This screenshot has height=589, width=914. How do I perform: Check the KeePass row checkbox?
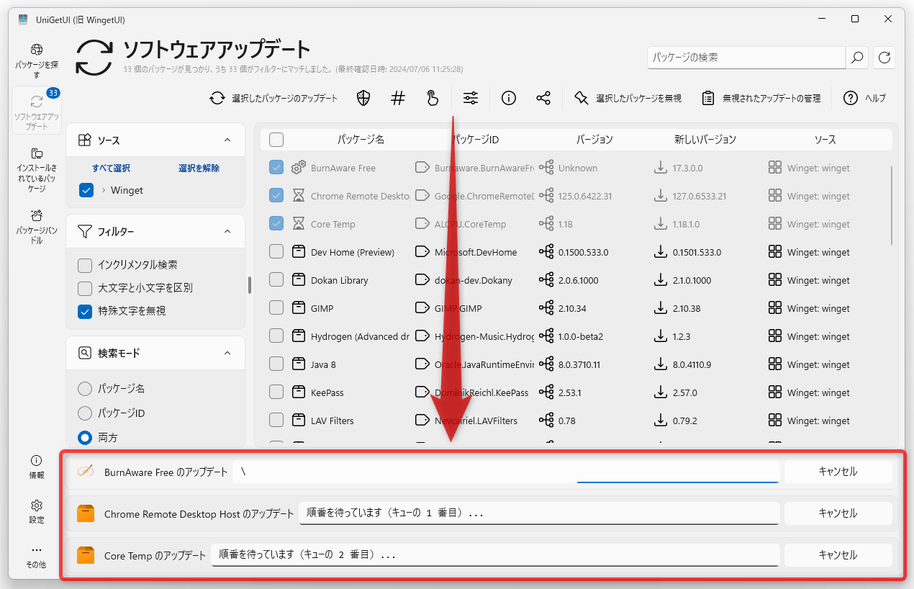[x=276, y=391]
